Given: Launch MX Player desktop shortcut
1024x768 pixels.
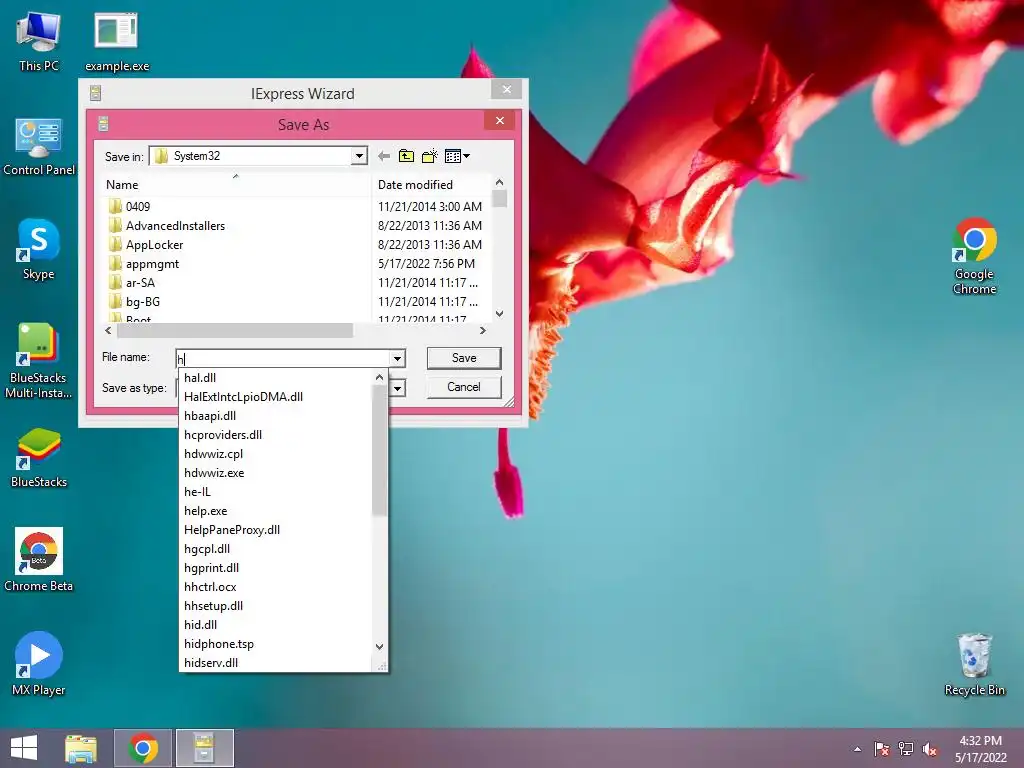Looking at the screenshot, I should pos(39,664).
